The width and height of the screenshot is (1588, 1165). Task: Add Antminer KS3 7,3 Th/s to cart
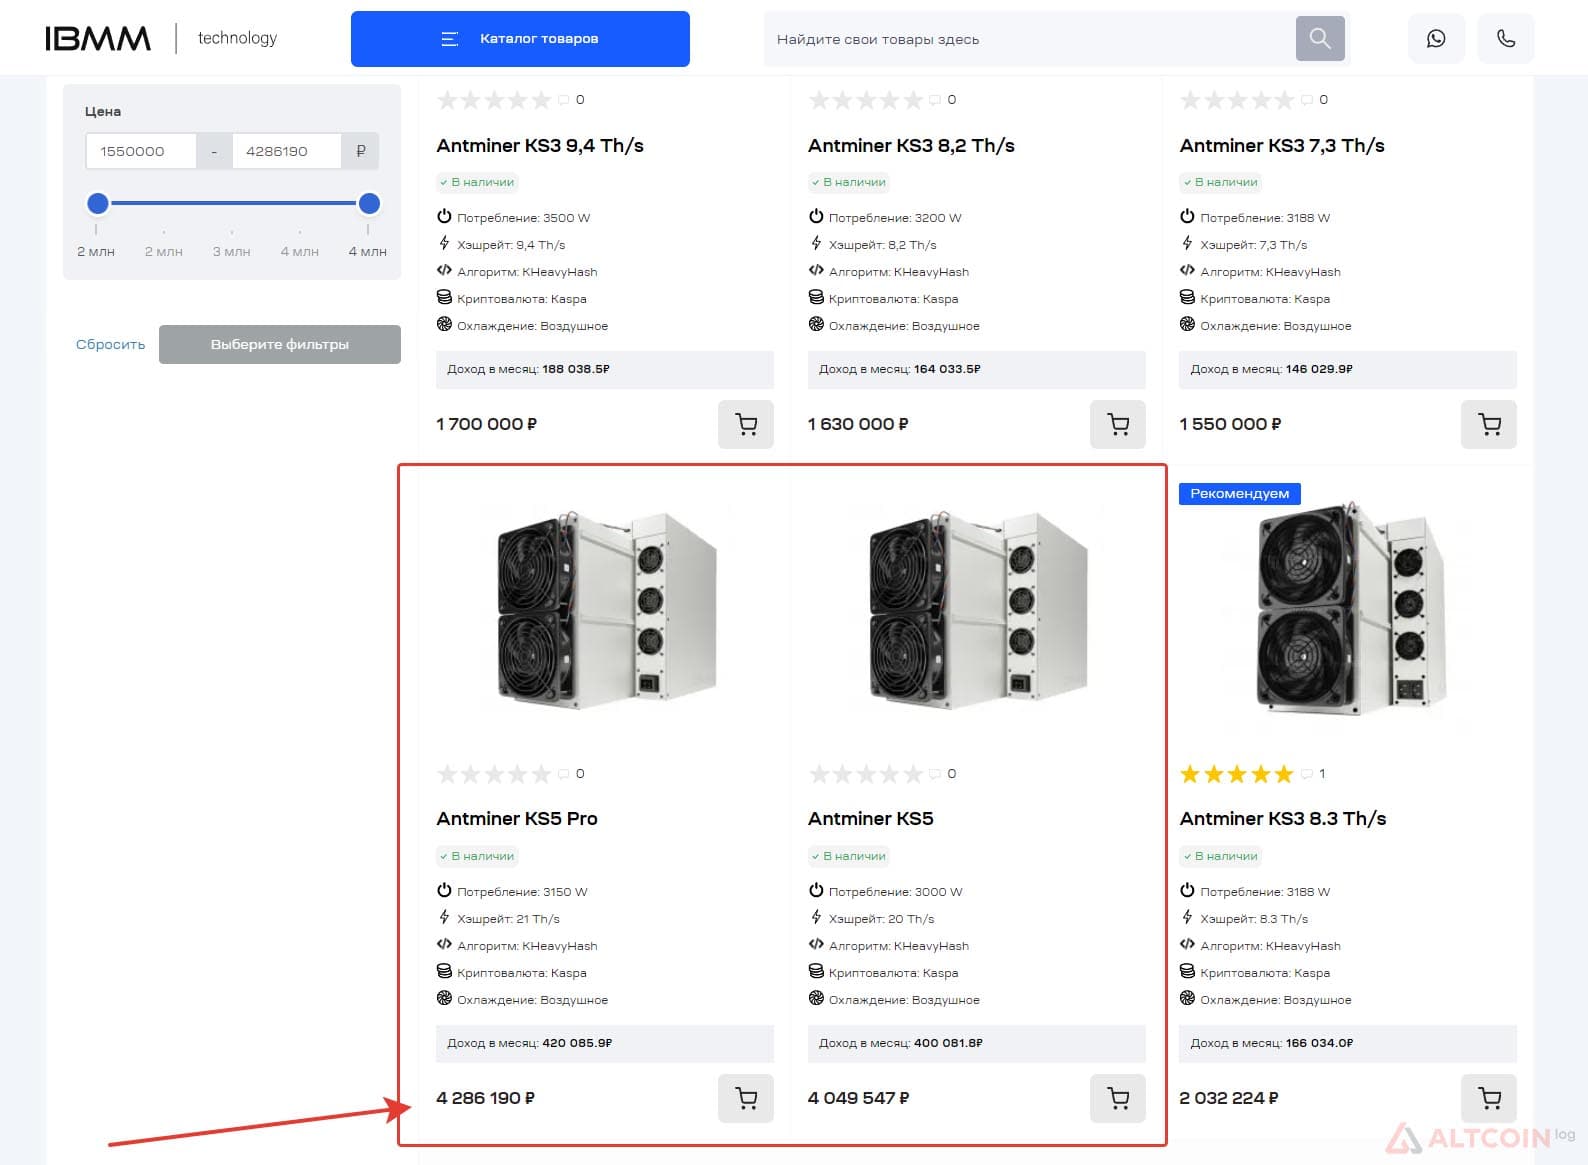click(x=1489, y=424)
